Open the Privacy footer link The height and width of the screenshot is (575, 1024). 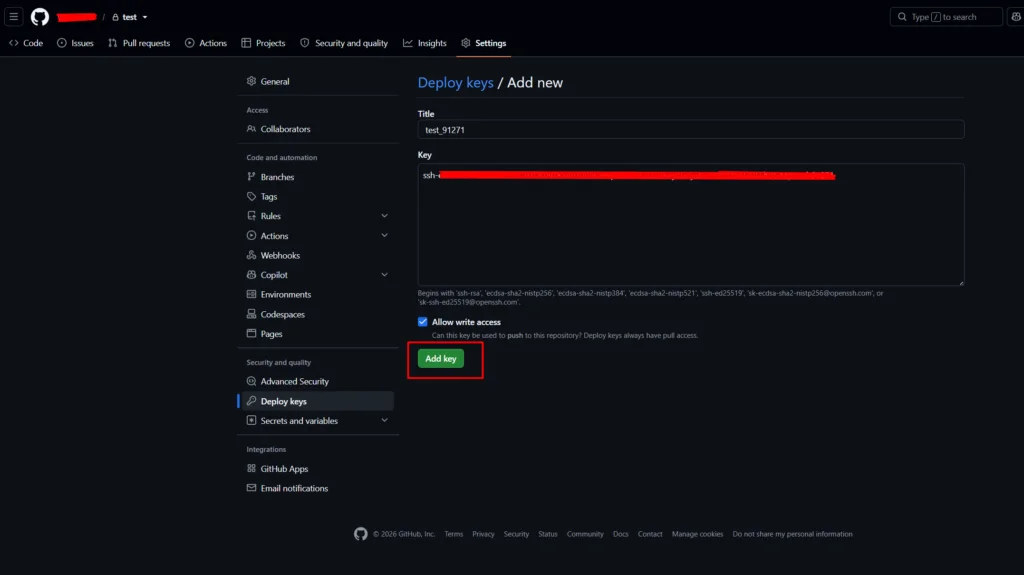tap(483, 534)
